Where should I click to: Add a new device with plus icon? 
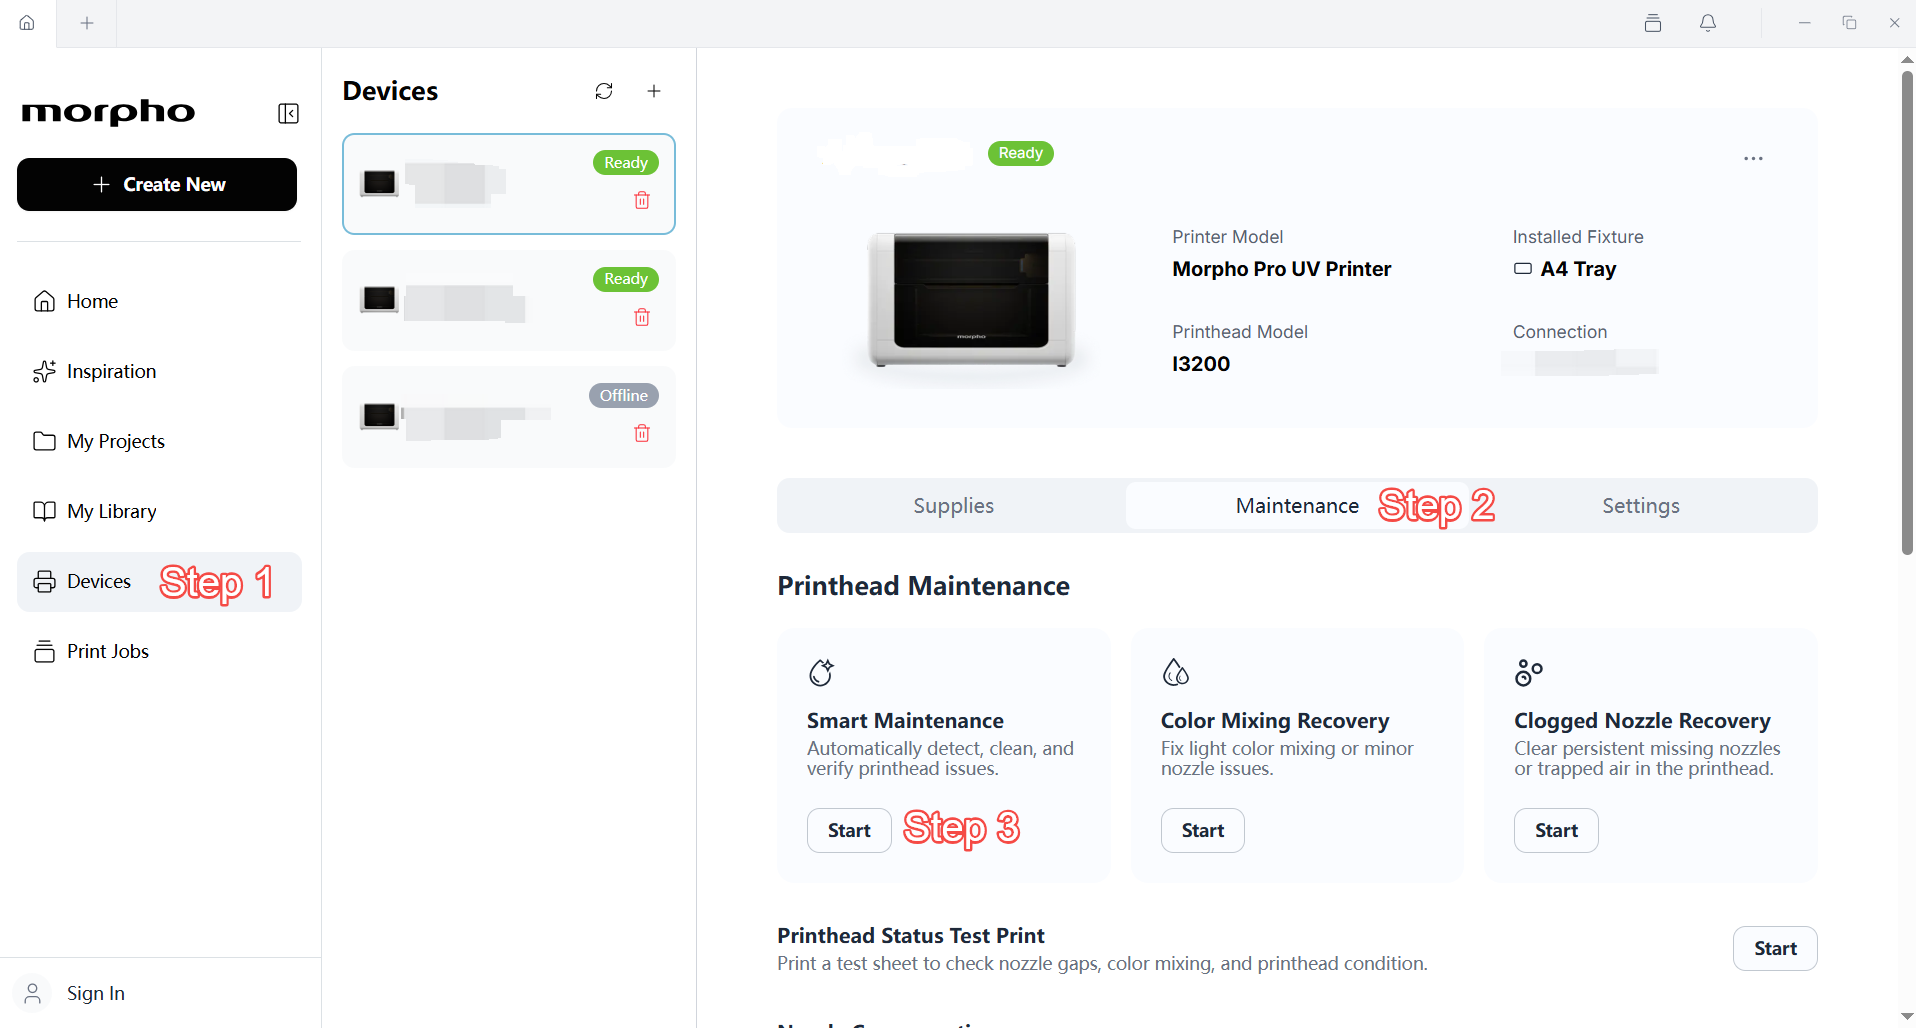(654, 91)
